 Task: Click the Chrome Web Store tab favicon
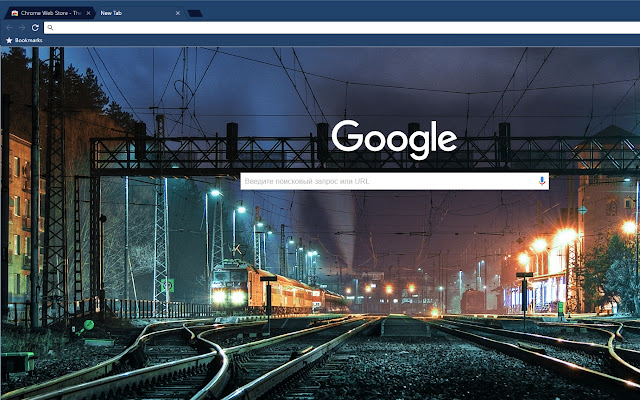click(x=15, y=13)
